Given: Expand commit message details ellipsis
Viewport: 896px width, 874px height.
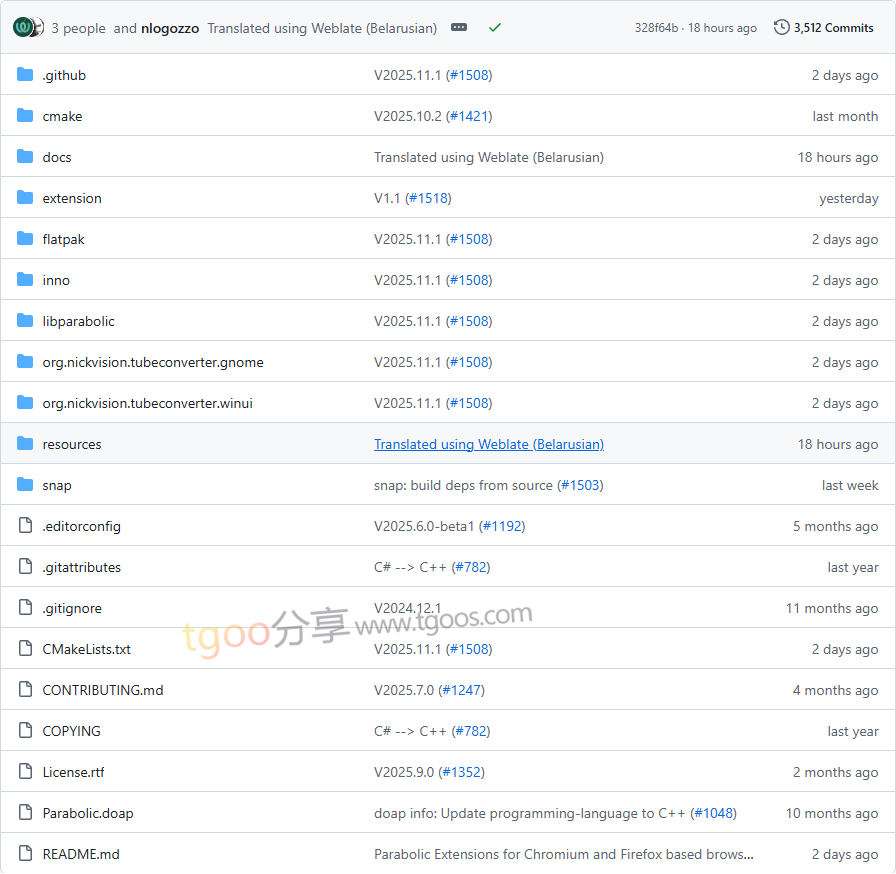Looking at the screenshot, I should tap(459, 28).
